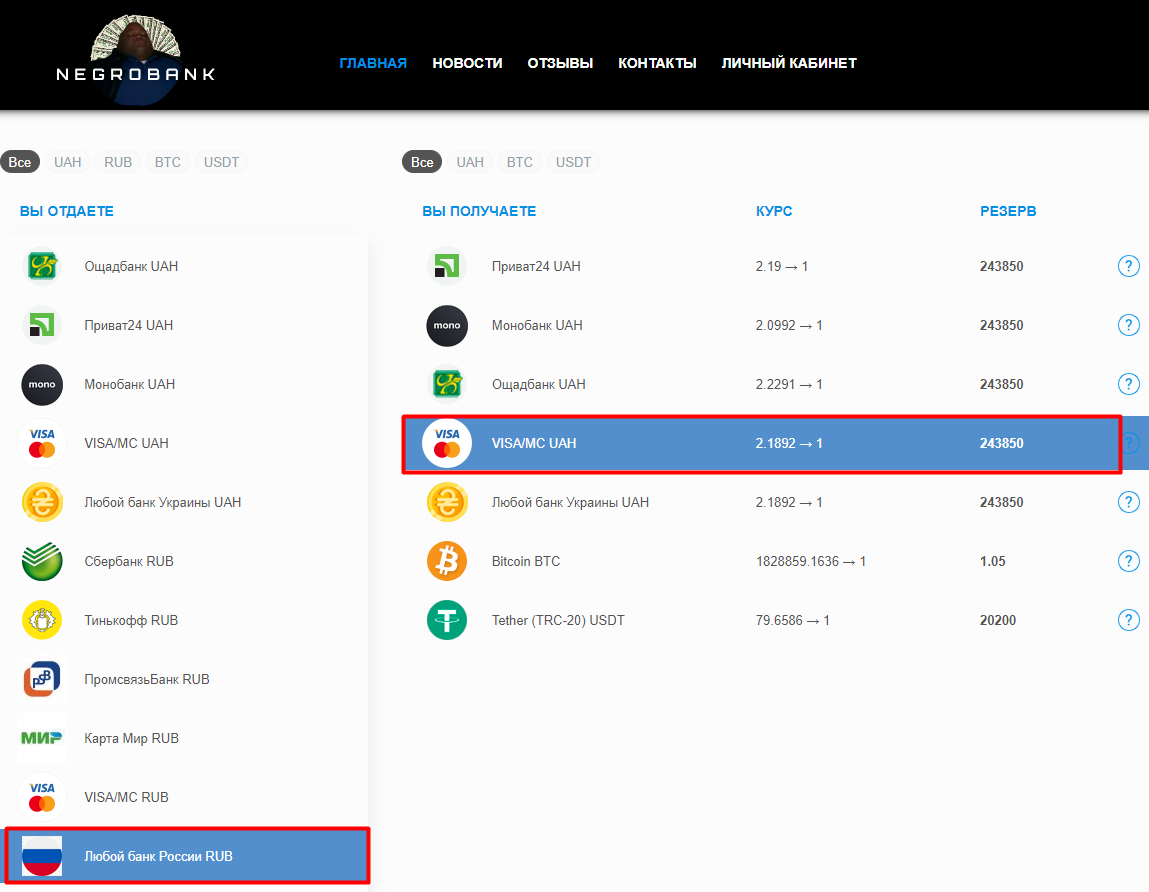1149x892 pixels.
Task: Click the РЕЗЕРВ column header
Action: point(1008,211)
